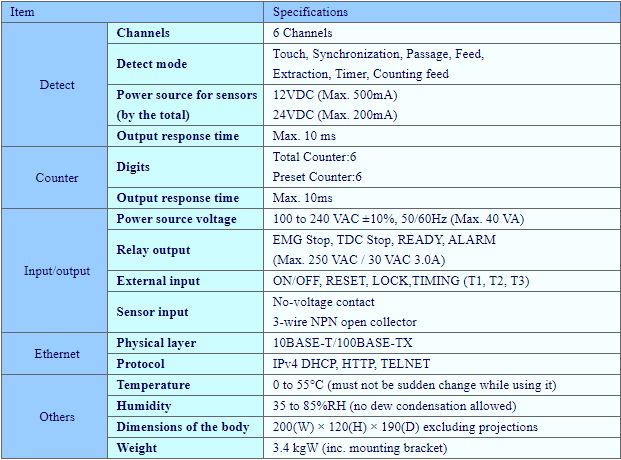Click the Digits row label
The image size is (621, 460).
134,167
